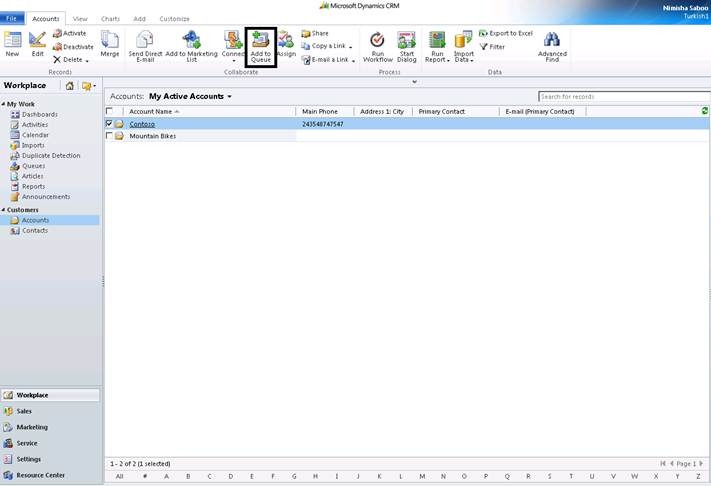Uncheck the Contoso row checkbox
Screen dimensions: 711x486
pyautogui.click(x=109, y=124)
